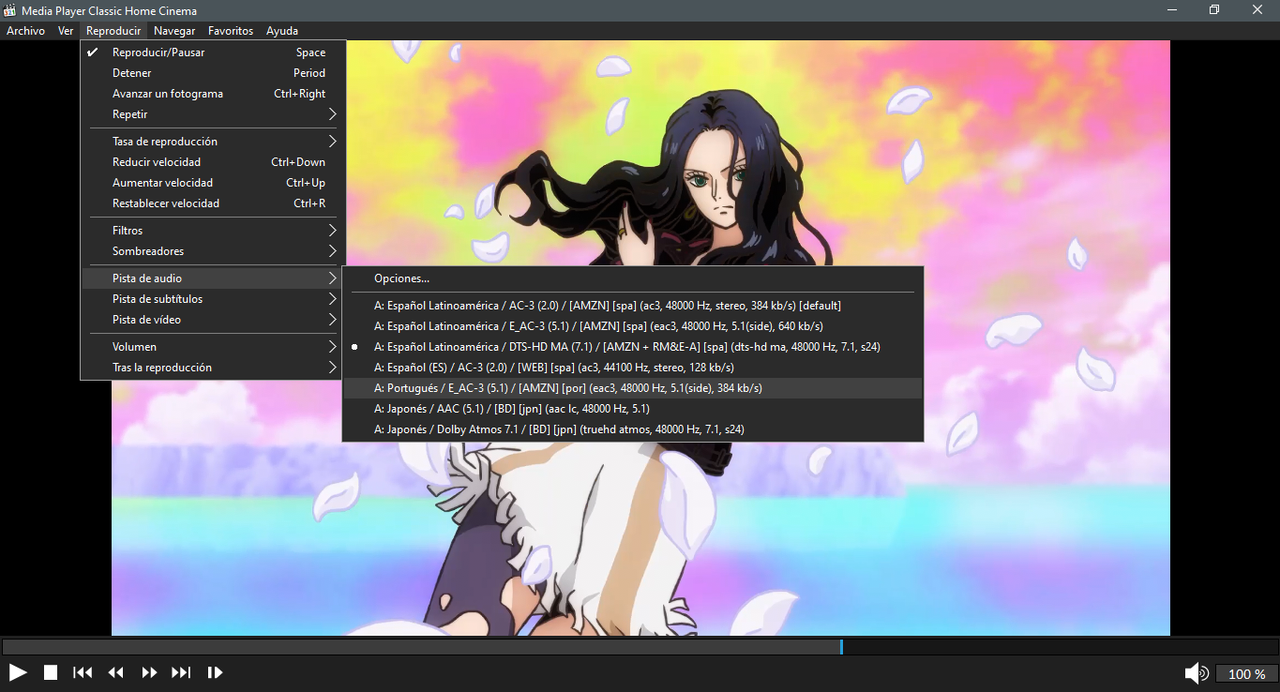Click the 100 % volume level box
1280x692 pixels.
(x=1246, y=674)
